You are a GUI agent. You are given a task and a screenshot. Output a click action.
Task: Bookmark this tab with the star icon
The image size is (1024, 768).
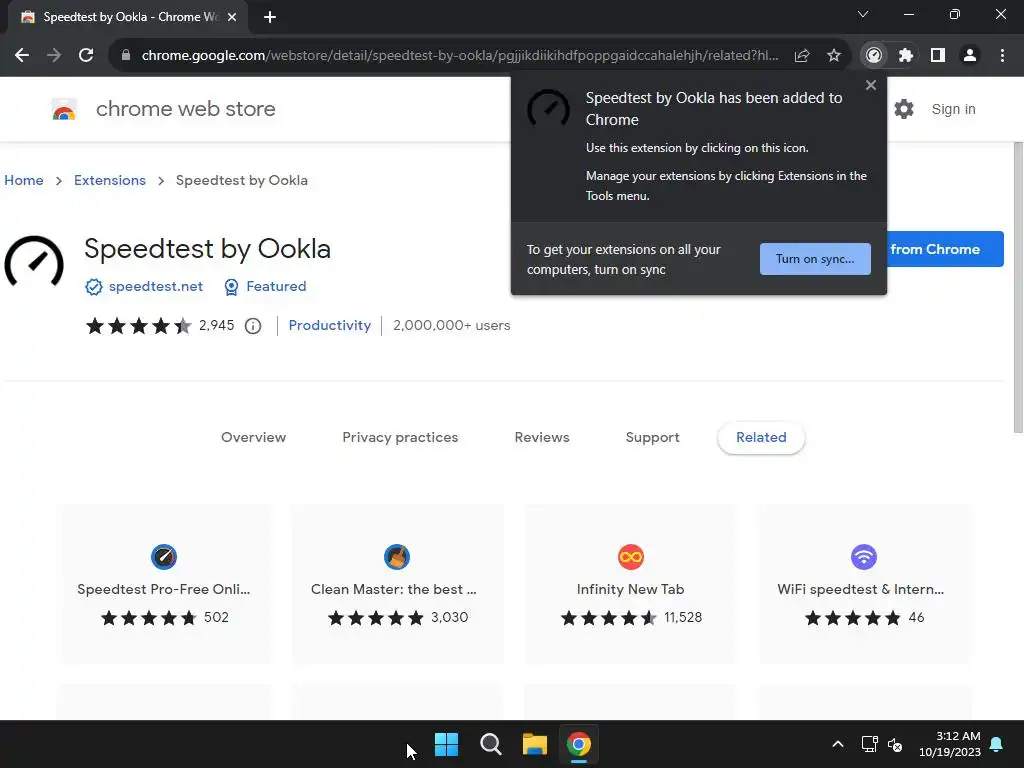point(834,56)
